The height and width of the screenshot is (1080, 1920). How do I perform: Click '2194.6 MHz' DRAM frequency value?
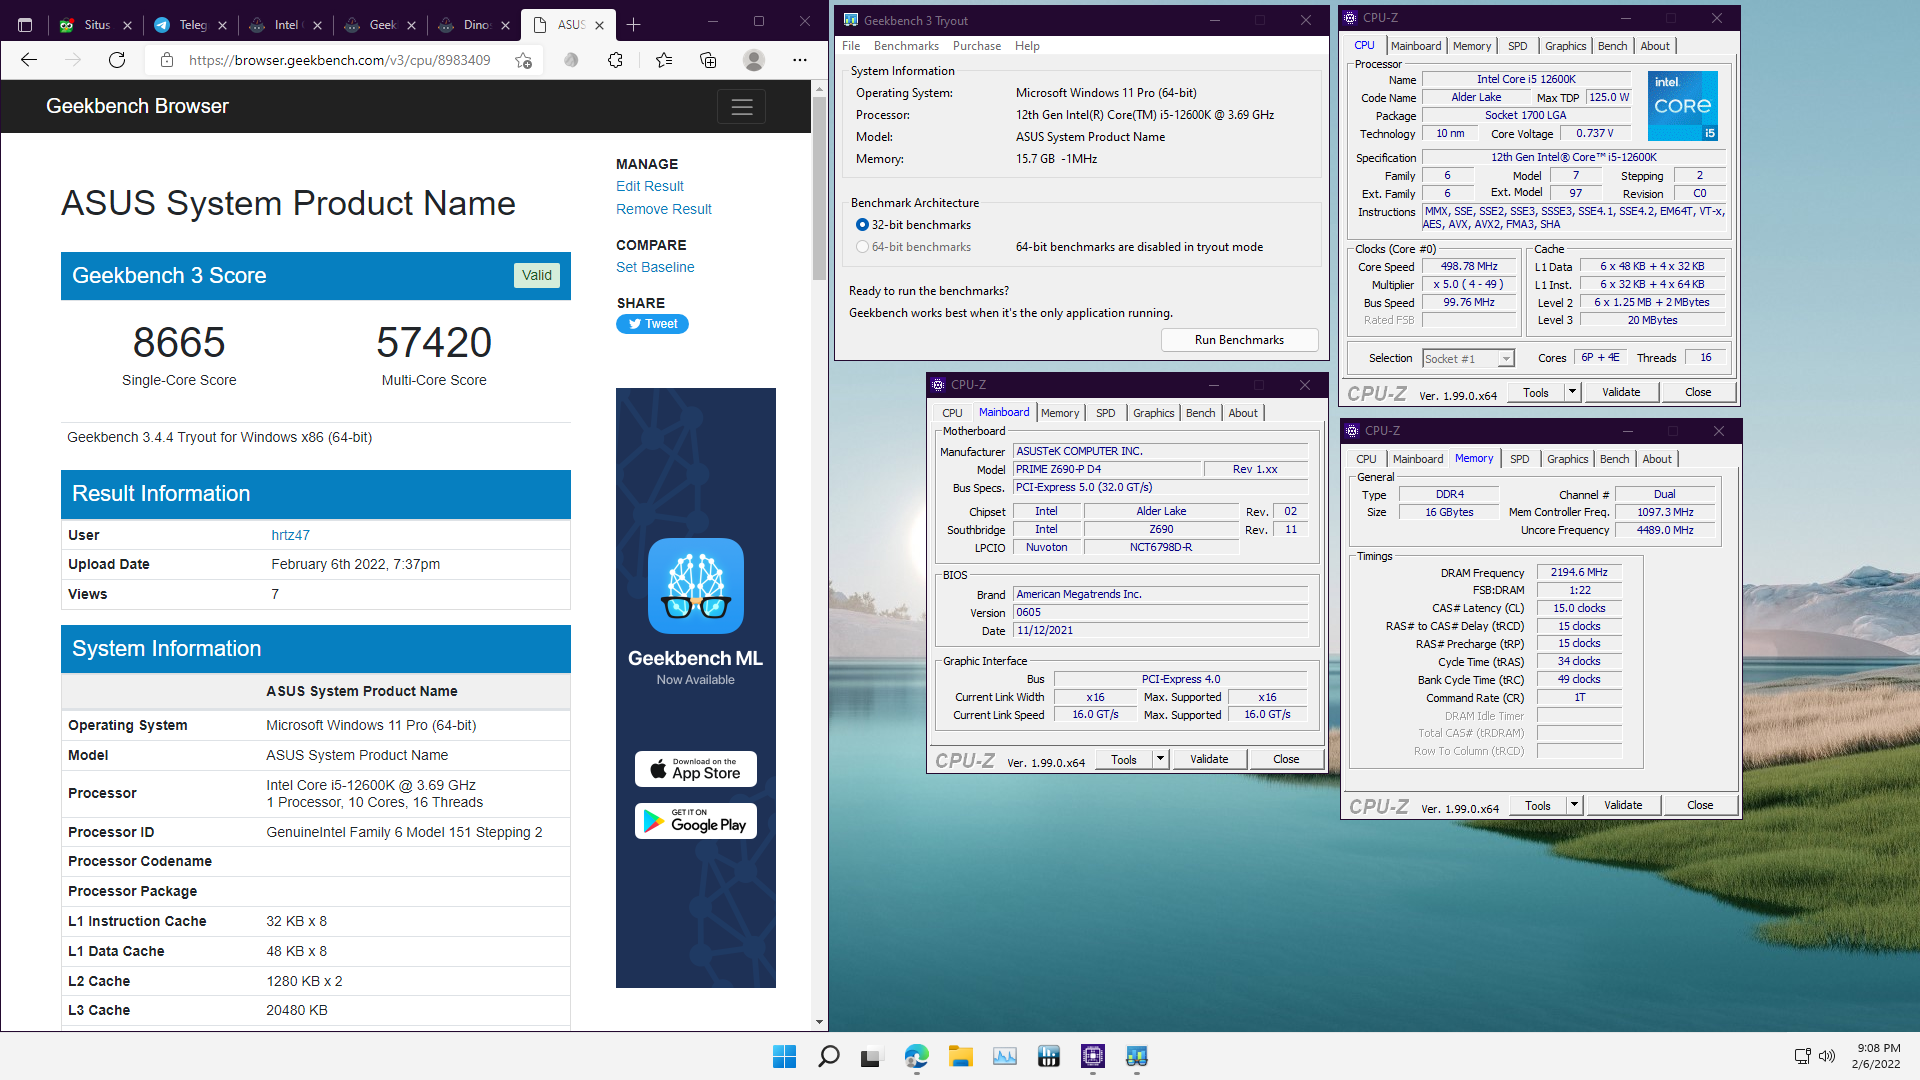(1579, 572)
